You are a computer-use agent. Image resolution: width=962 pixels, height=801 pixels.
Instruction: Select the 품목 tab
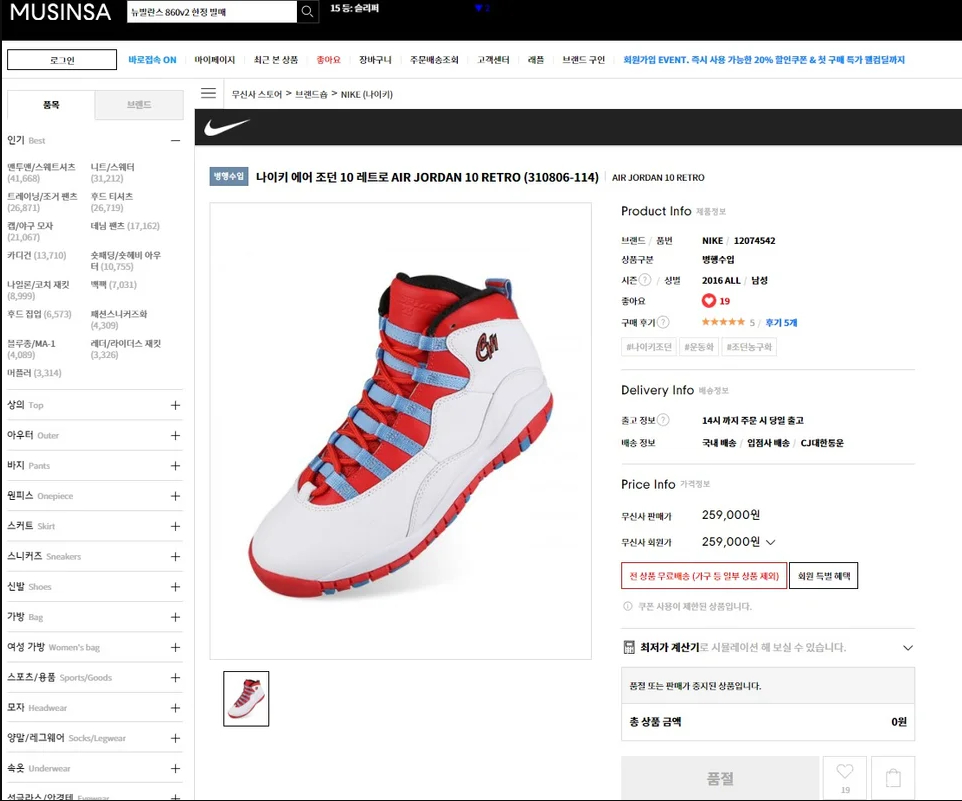(51, 105)
